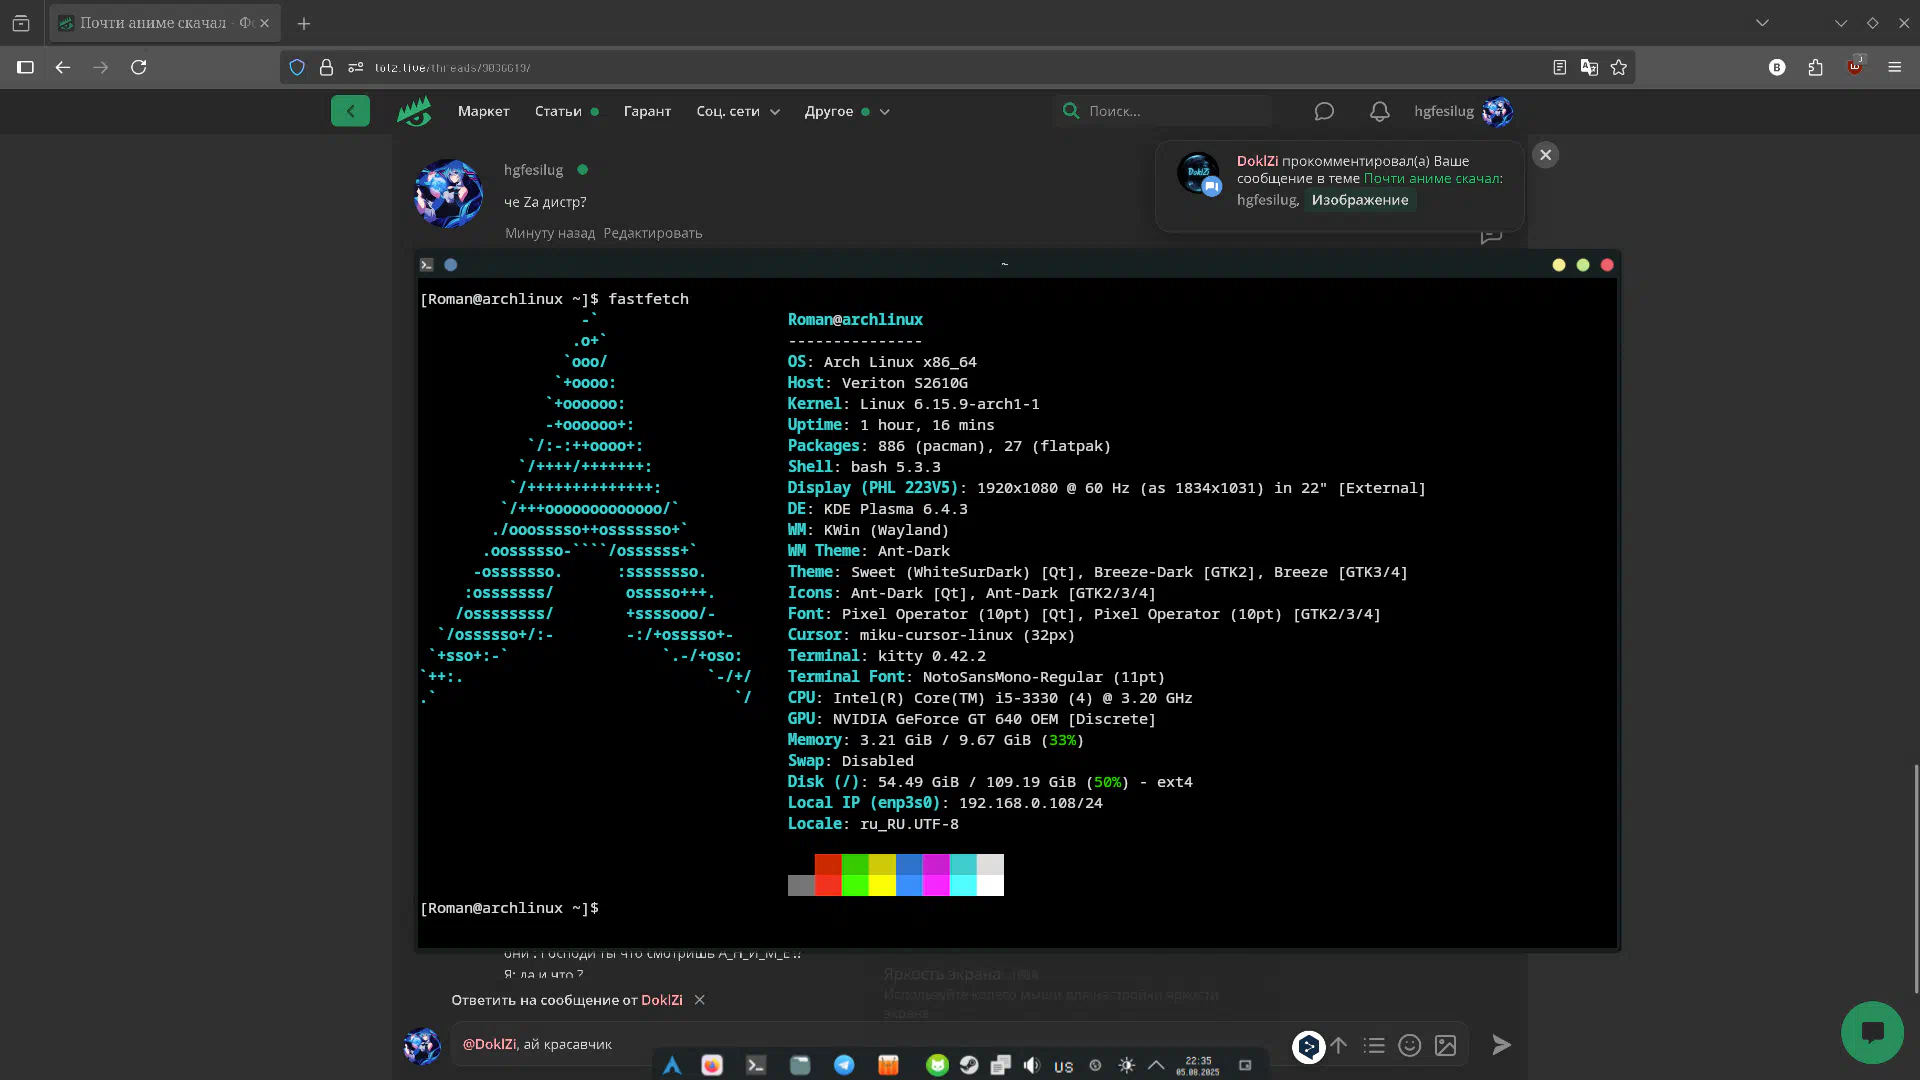Open the browser hamburger menu

(x=1894, y=67)
